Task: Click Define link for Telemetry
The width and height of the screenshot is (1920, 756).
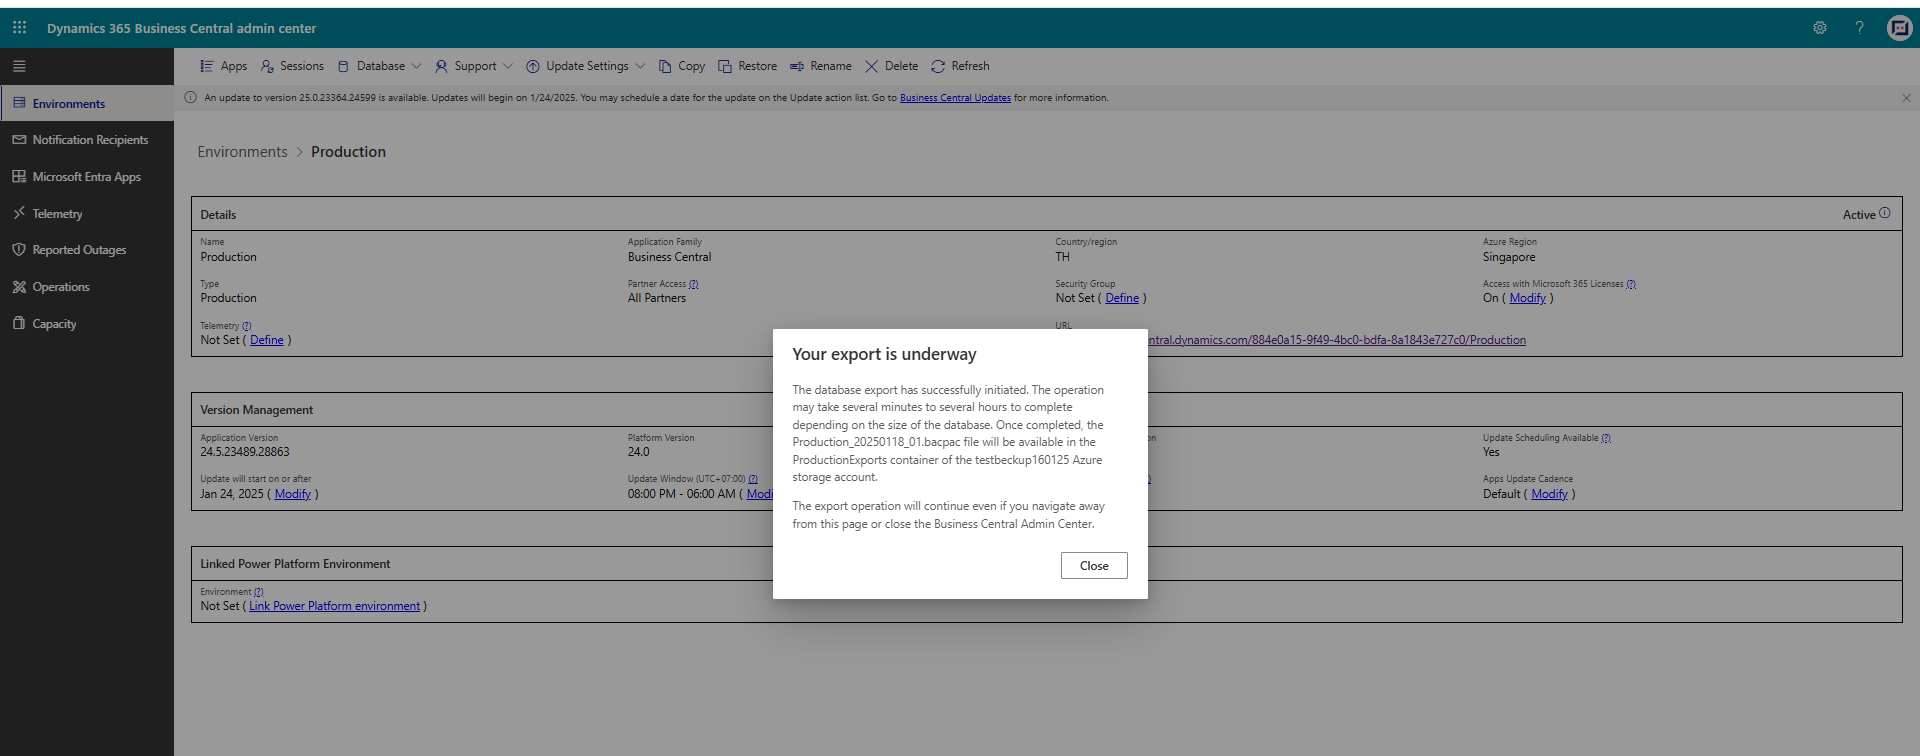Action: (267, 340)
